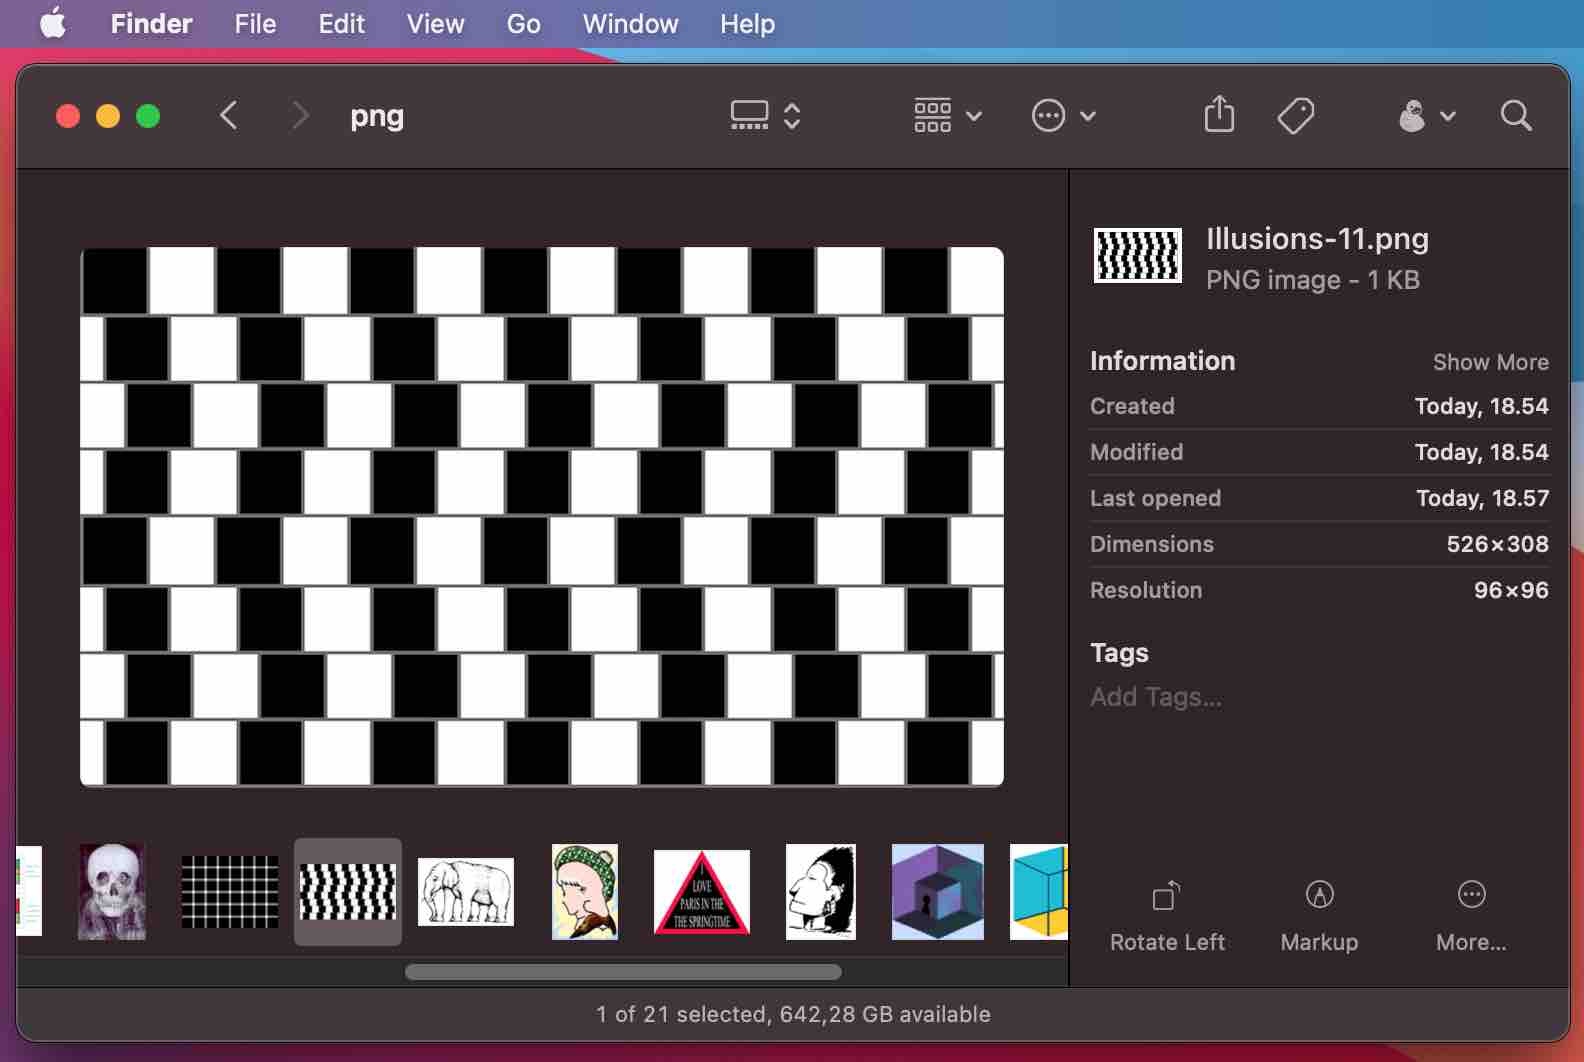Select the skull illusion thumbnail
Viewport: 1584px width, 1062px height.
[112, 892]
